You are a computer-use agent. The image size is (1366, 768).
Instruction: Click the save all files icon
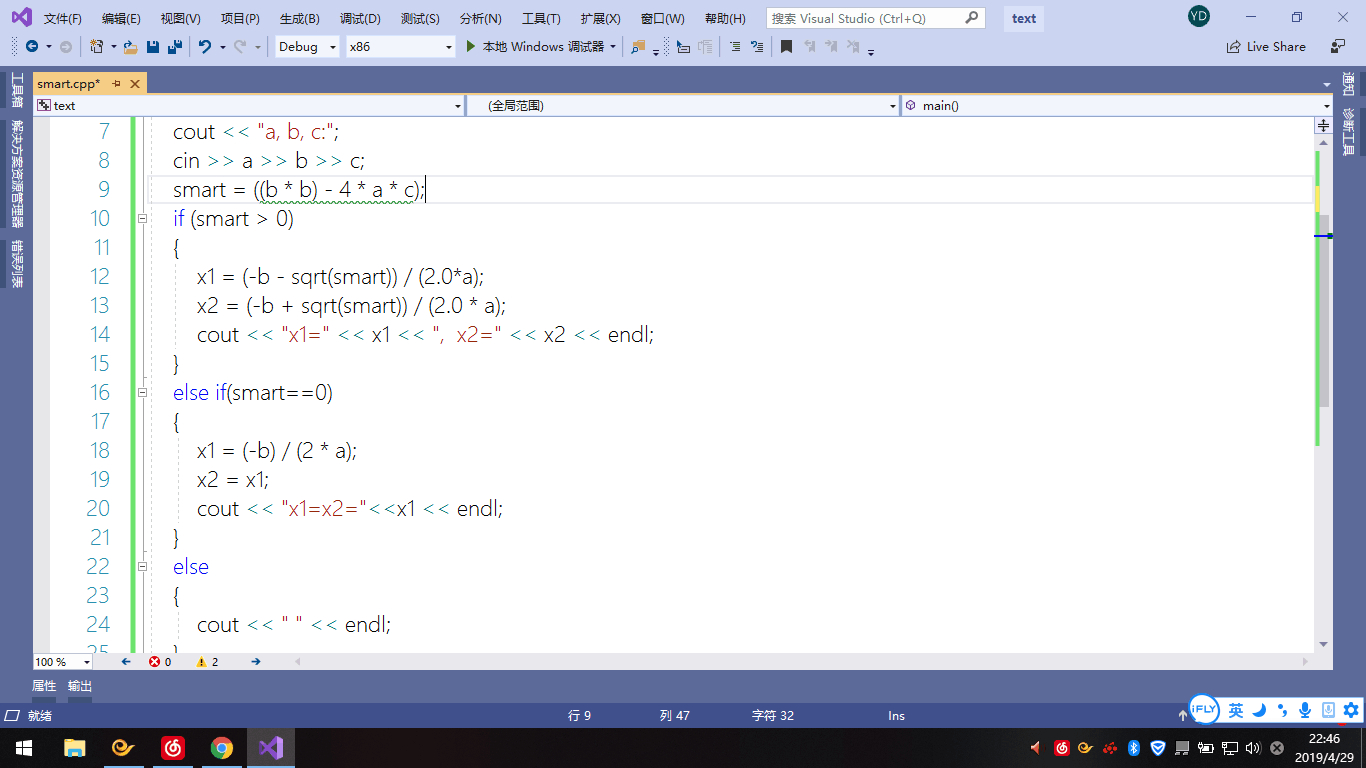174,46
